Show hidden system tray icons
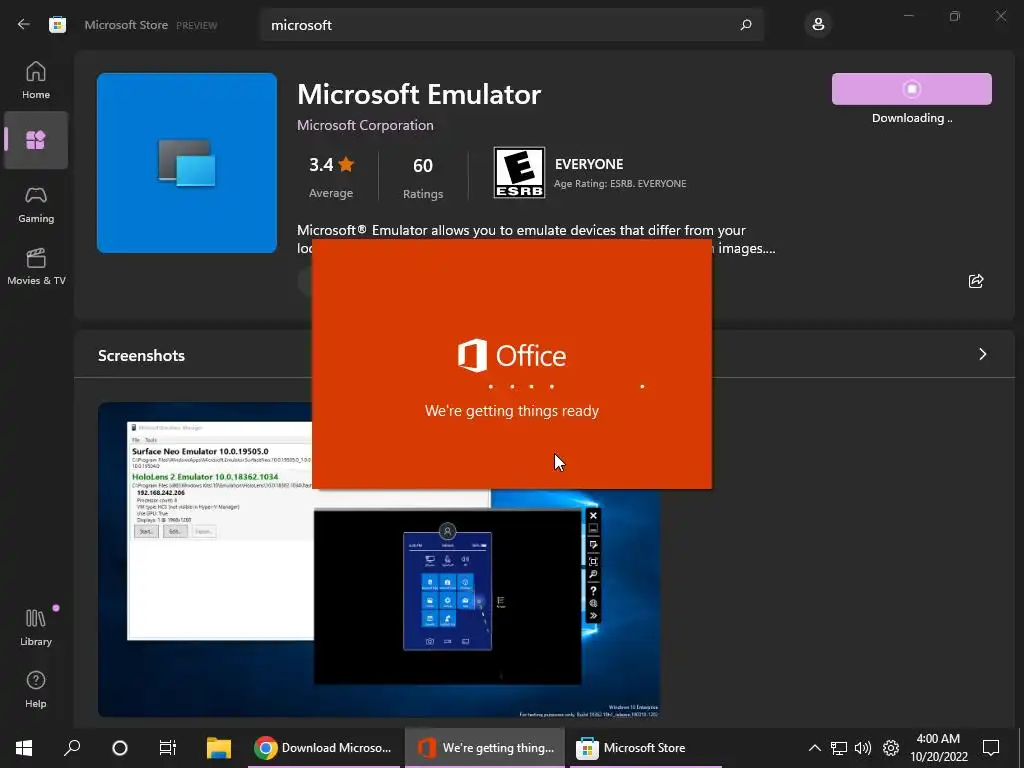 [x=814, y=748]
